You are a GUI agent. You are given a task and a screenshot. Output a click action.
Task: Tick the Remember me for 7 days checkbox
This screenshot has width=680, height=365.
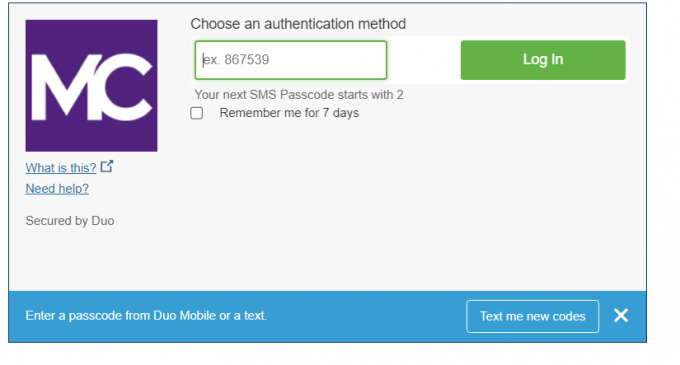[196, 113]
